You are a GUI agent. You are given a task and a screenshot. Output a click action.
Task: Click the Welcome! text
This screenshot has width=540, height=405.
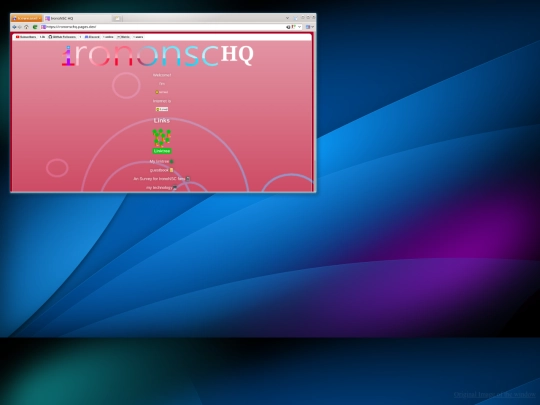(x=162, y=75)
